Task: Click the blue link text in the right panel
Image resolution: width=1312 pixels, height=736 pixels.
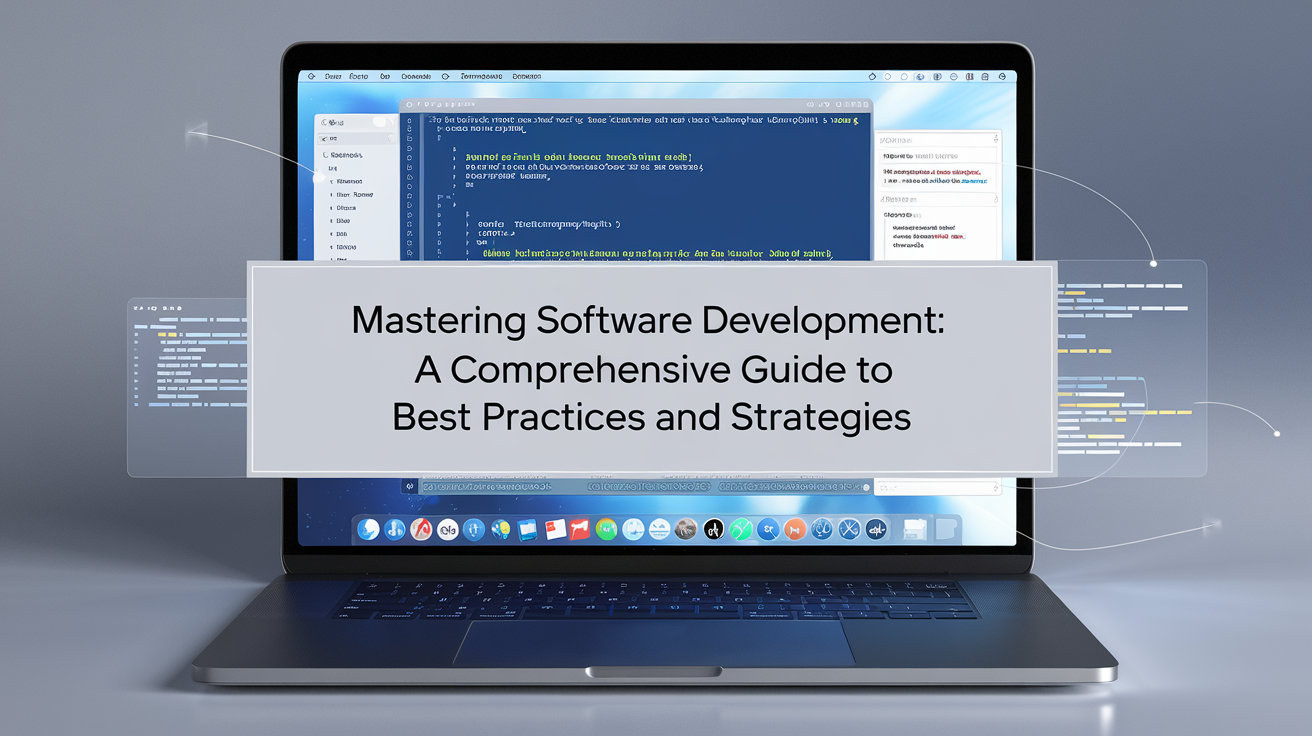Action: click(x=972, y=181)
